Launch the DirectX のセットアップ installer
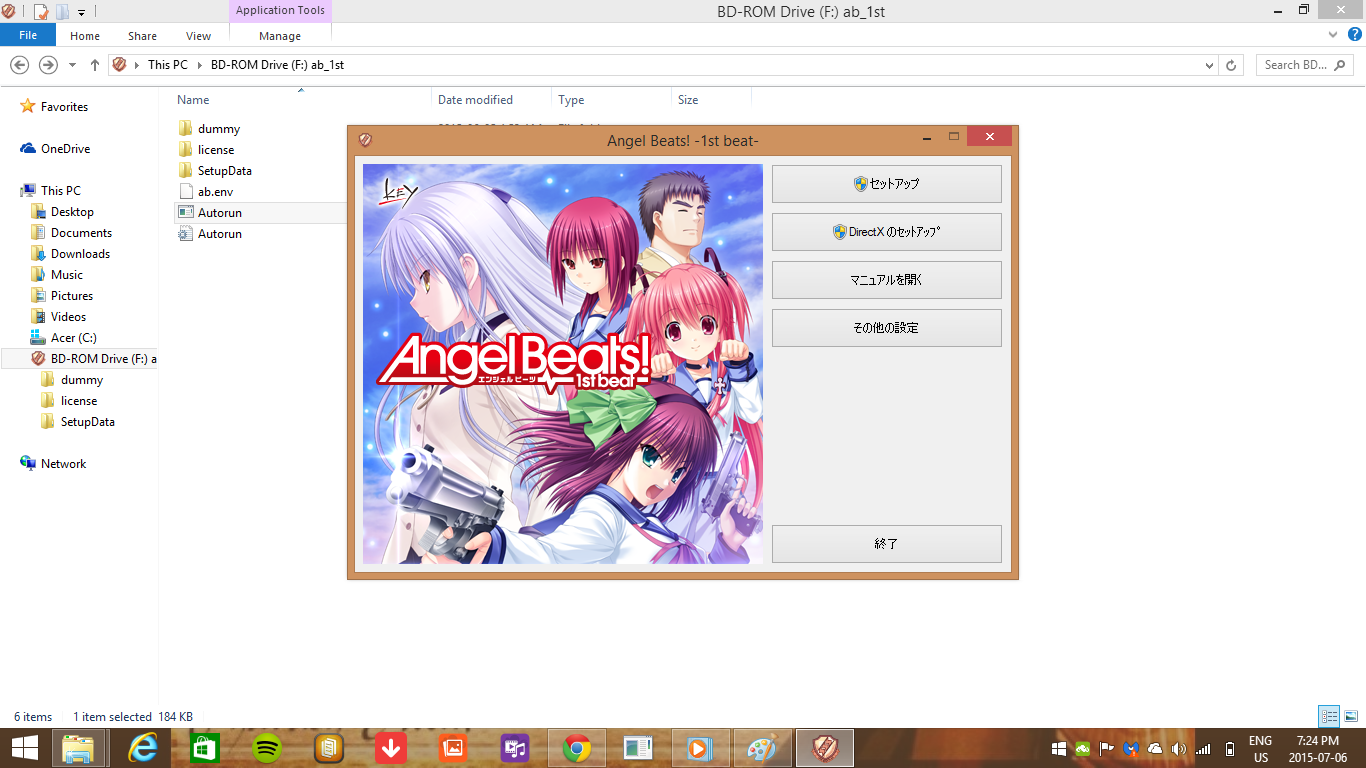The width and height of the screenshot is (1366, 768). (886, 232)
